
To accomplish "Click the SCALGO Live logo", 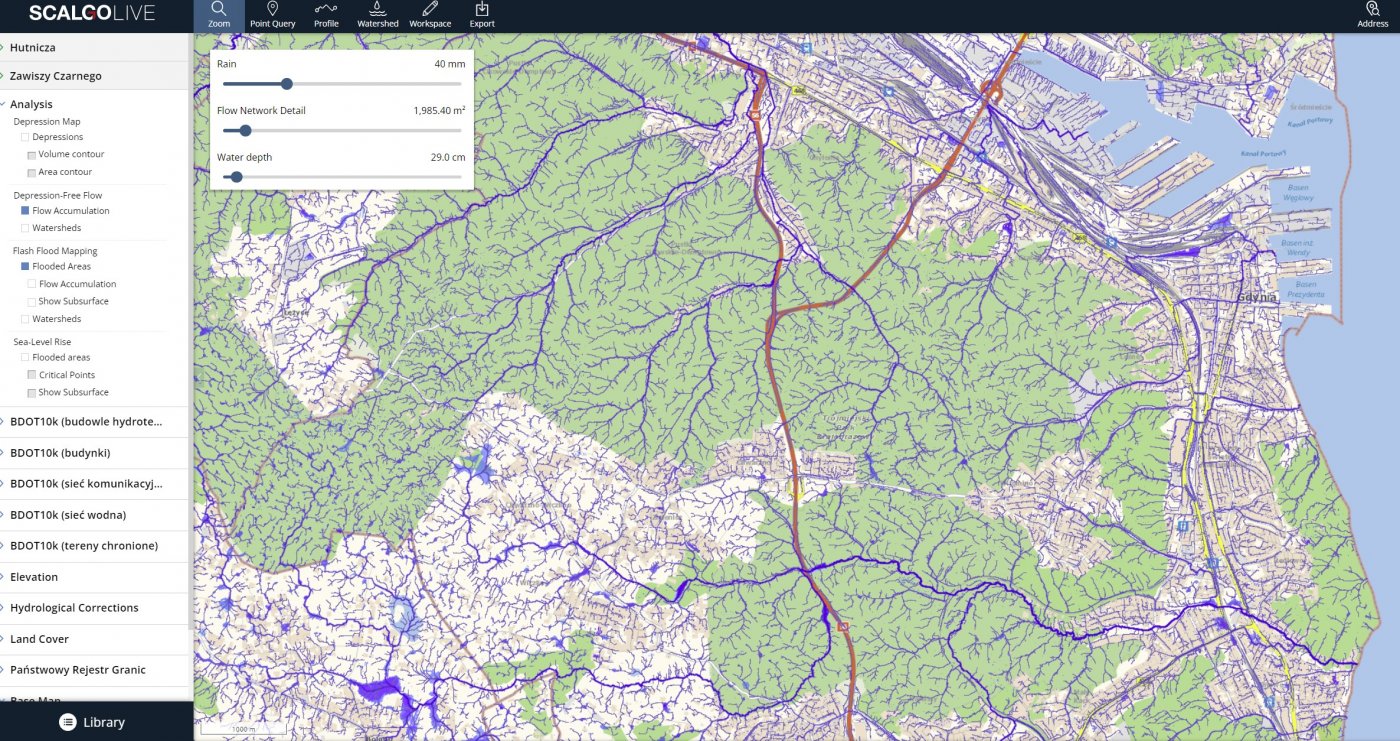I will pos(91,14).
